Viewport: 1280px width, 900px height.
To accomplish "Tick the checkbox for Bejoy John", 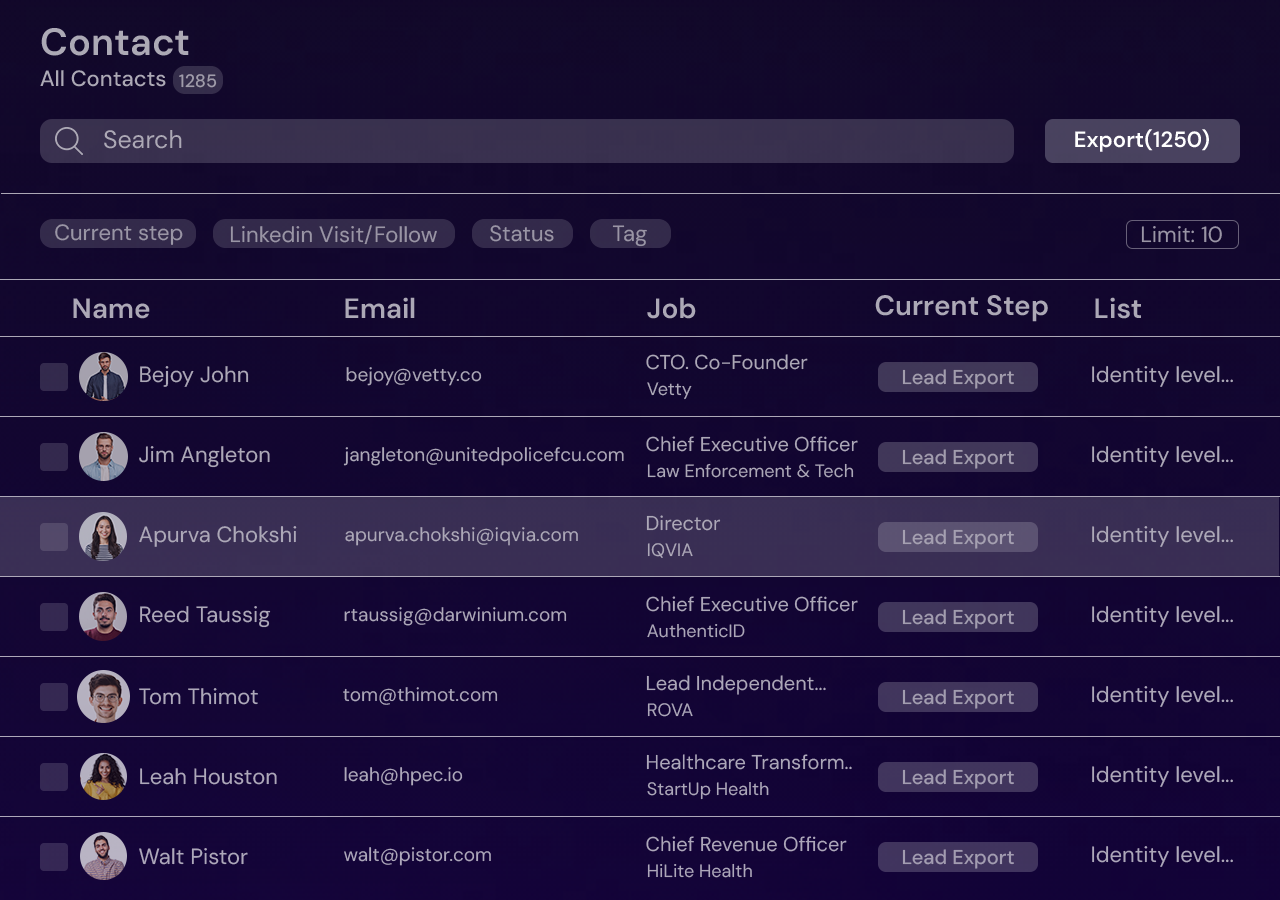I will 54,377.
